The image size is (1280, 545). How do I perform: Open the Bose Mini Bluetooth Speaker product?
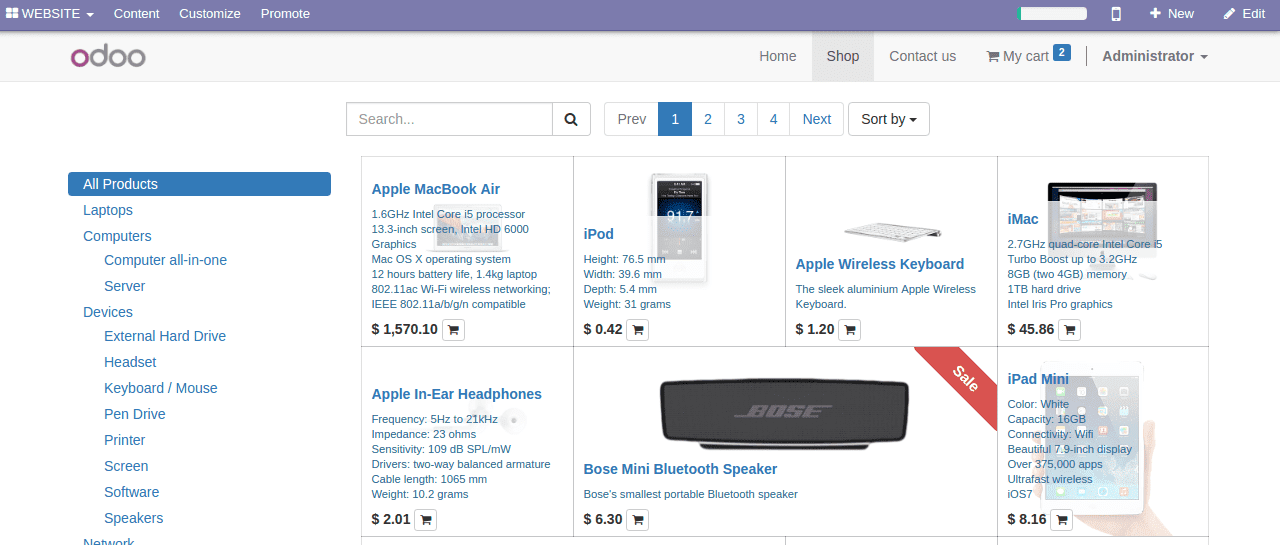[680, 469]
